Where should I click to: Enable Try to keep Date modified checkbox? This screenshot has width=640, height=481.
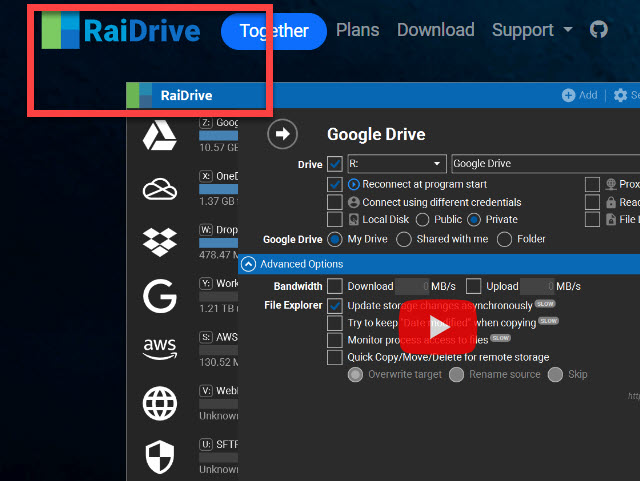[335, 323]
